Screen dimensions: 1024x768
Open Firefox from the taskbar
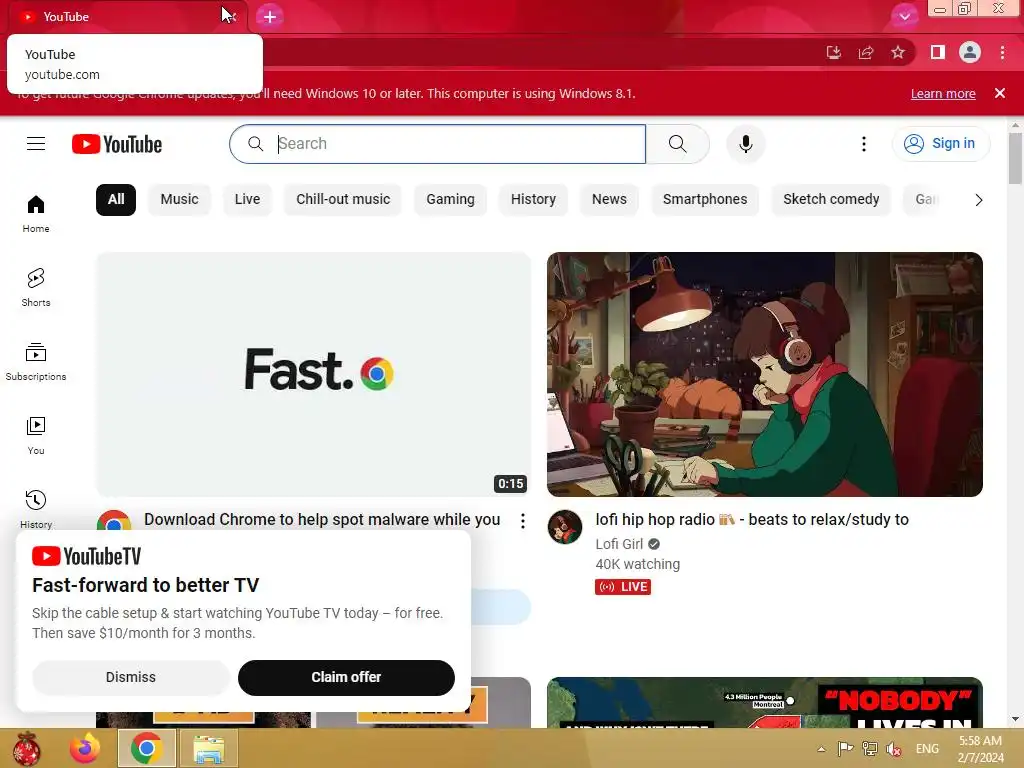(x=85, y=748)
